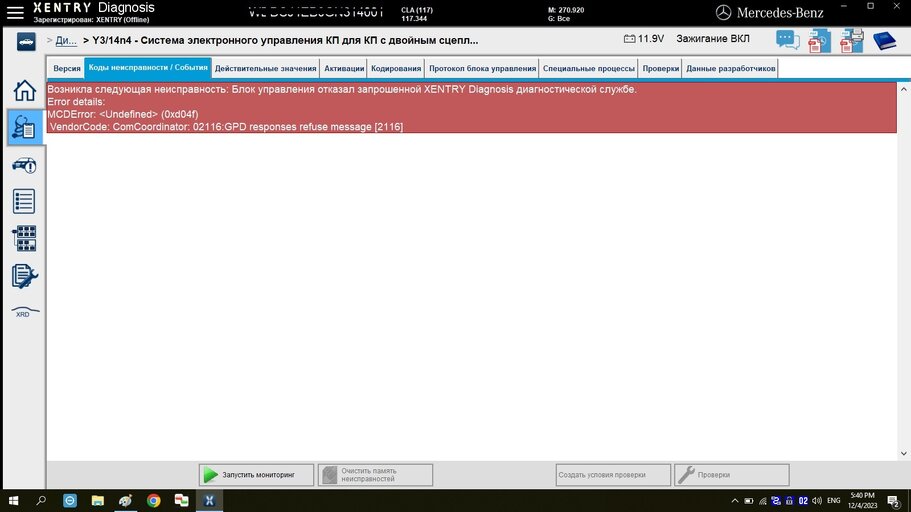
Task: Click the Ди... breadcrumb link
Action: coord(66,41)
